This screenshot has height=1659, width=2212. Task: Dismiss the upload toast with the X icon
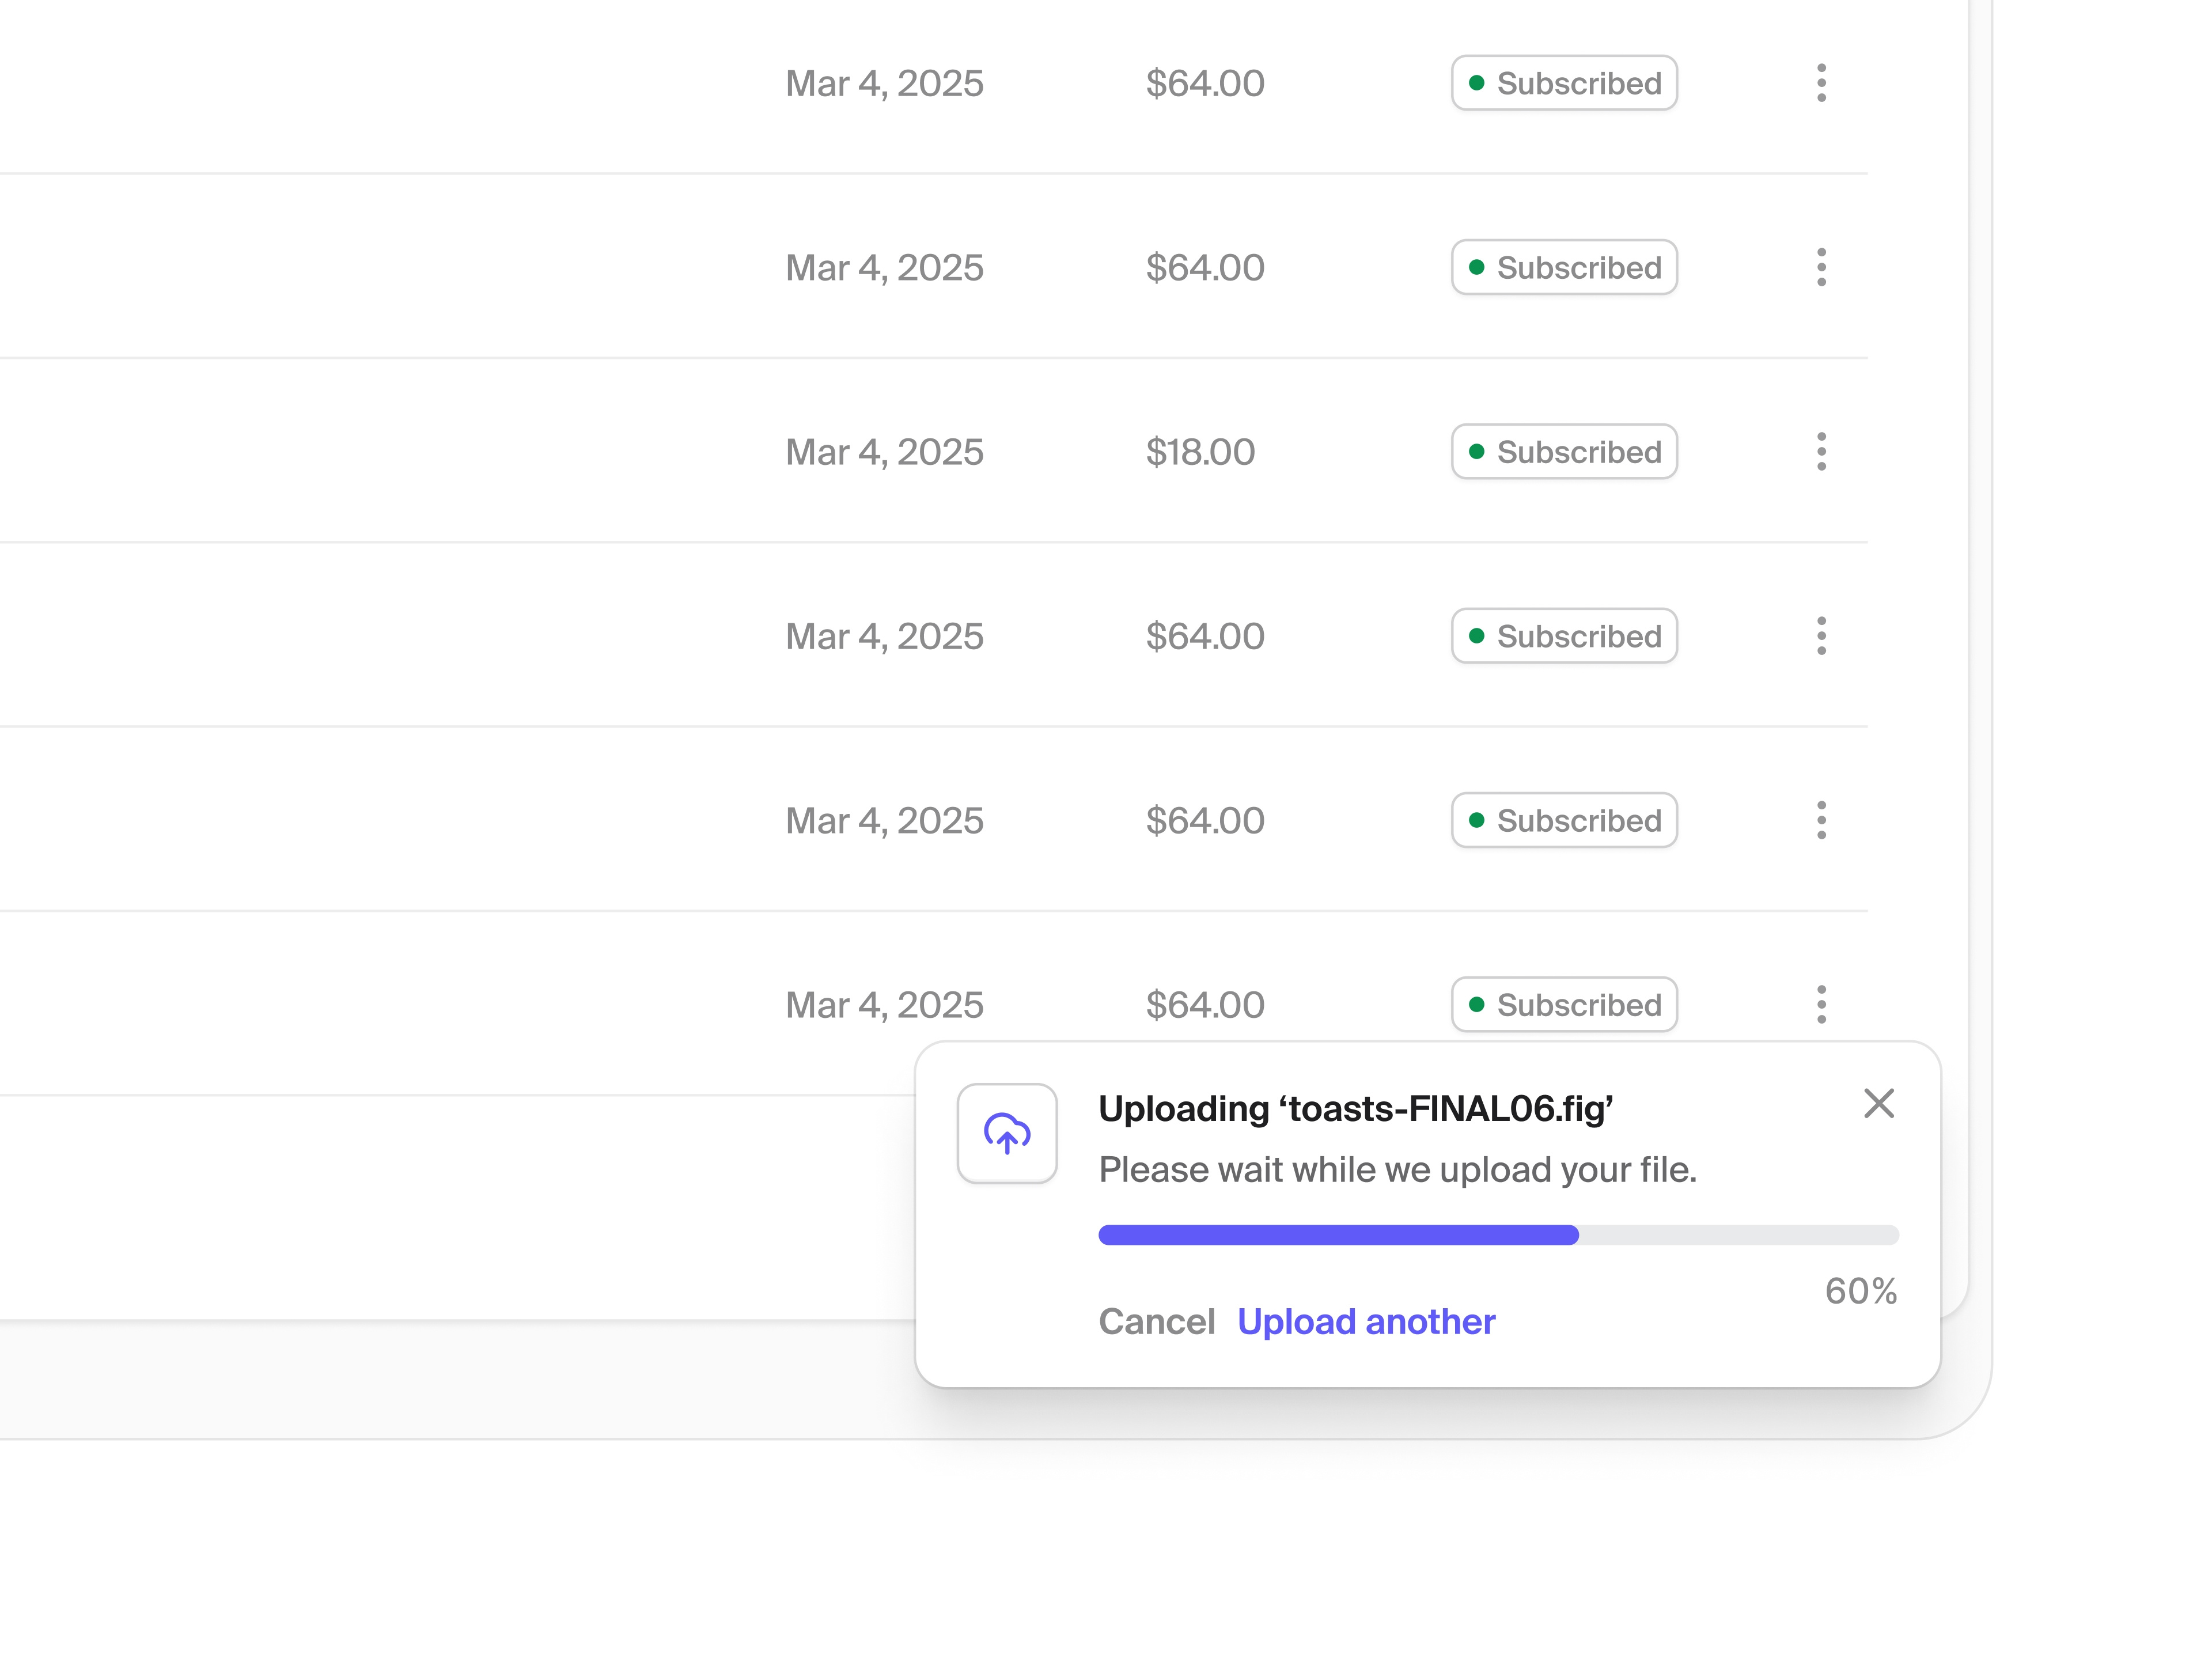[x=1880, y=1104]
